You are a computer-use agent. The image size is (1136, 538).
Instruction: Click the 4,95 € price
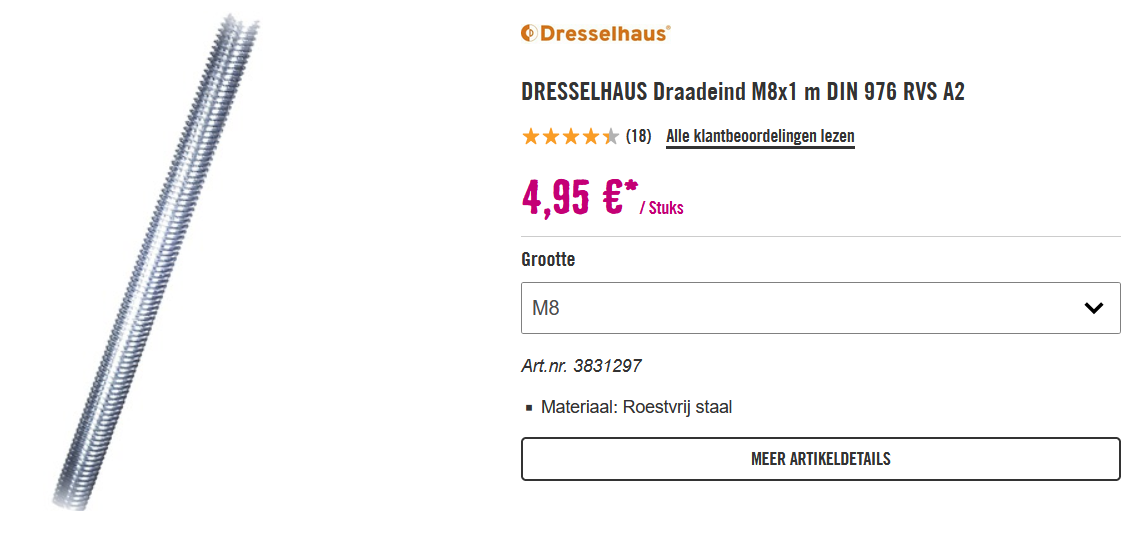point(572,198)
